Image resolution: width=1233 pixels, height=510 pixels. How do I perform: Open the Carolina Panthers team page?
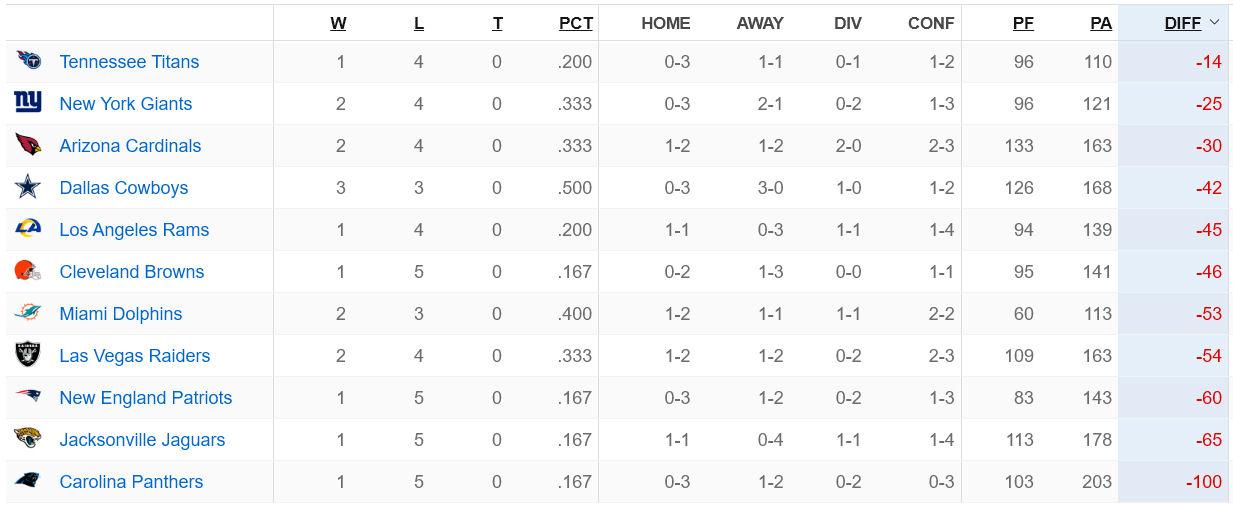pyautogui.click(x=131, y=481)
